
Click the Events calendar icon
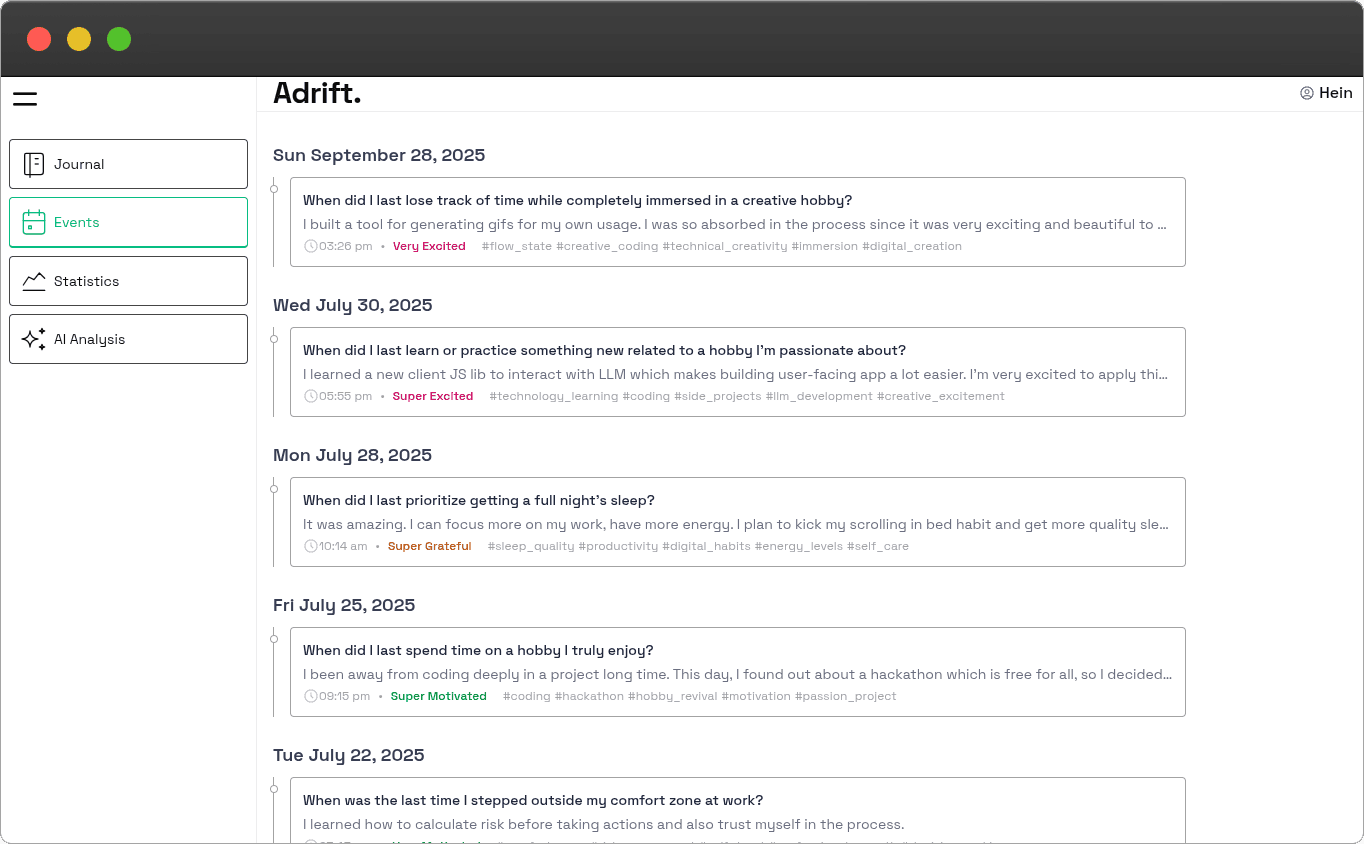(x=34, y=222)
